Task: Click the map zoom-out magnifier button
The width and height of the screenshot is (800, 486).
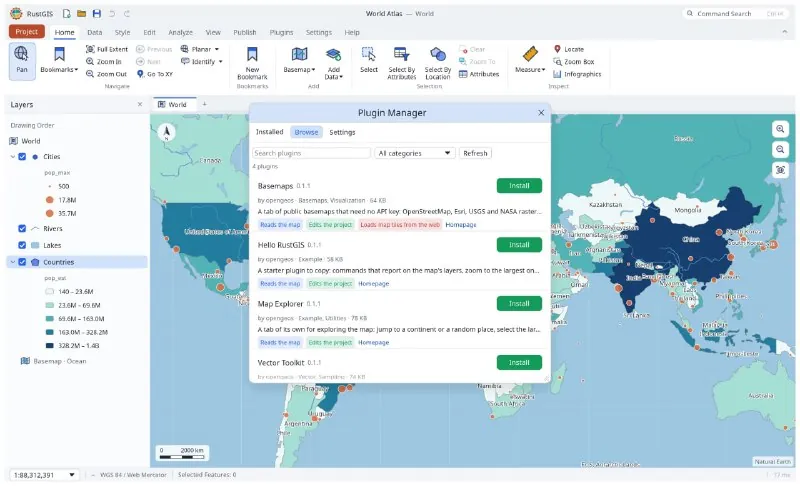Action: pos(780,149)
